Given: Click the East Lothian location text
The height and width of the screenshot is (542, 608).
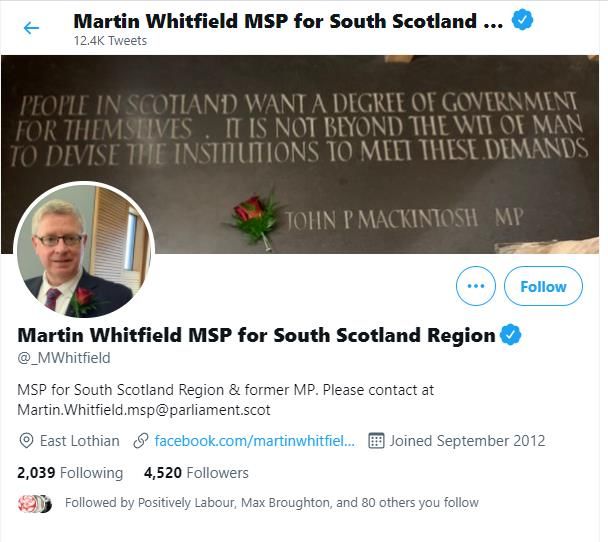Looking at the screenshot, I should [80, 441].
